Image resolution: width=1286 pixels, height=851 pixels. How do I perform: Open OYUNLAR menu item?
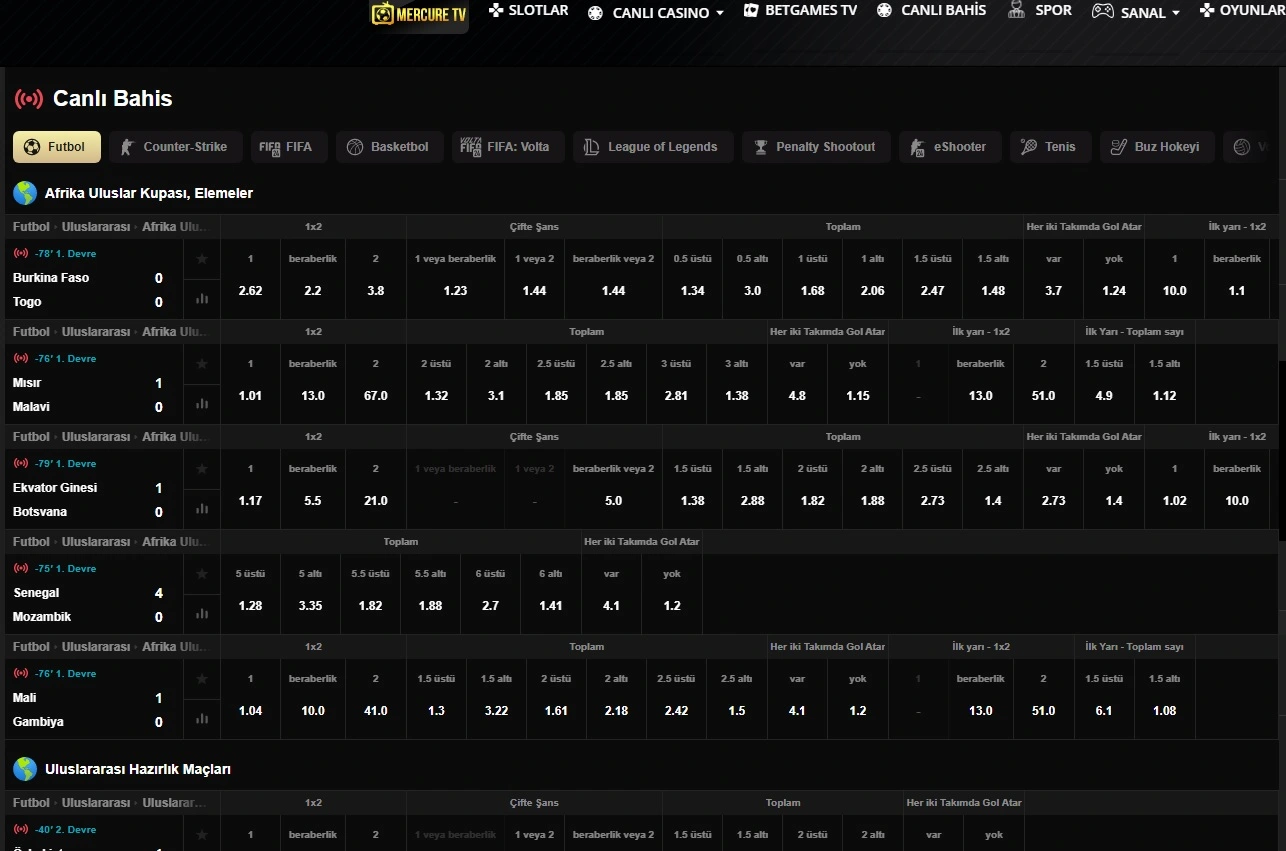[1242, 11]
